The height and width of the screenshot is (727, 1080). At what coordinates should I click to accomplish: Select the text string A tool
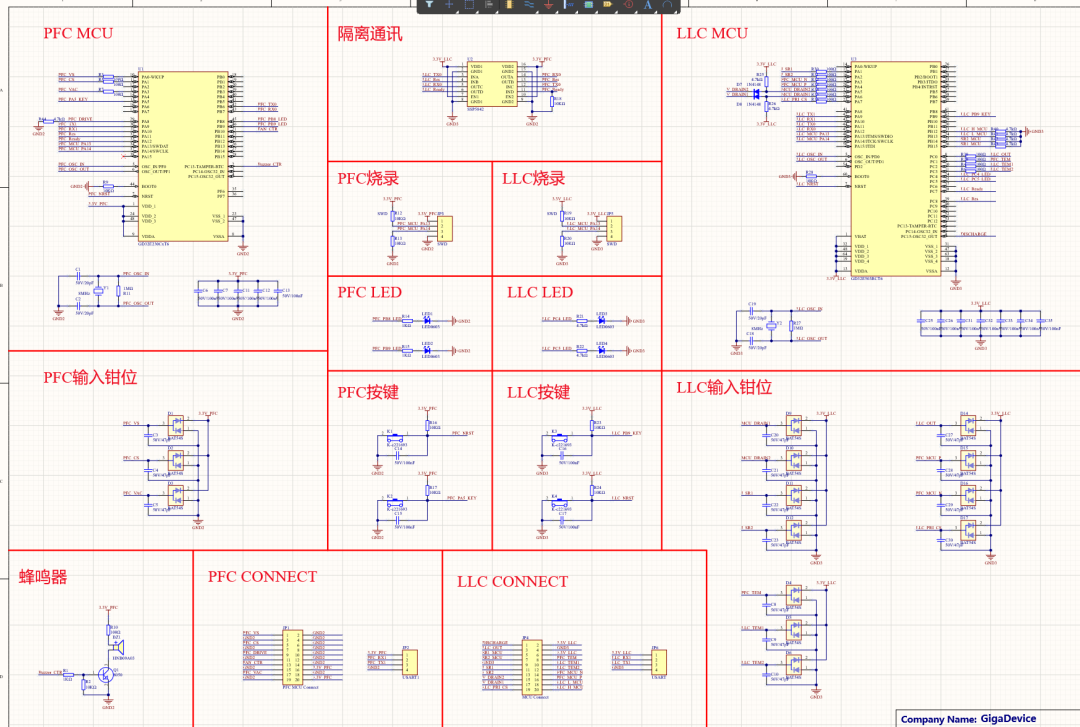point(648,5)
